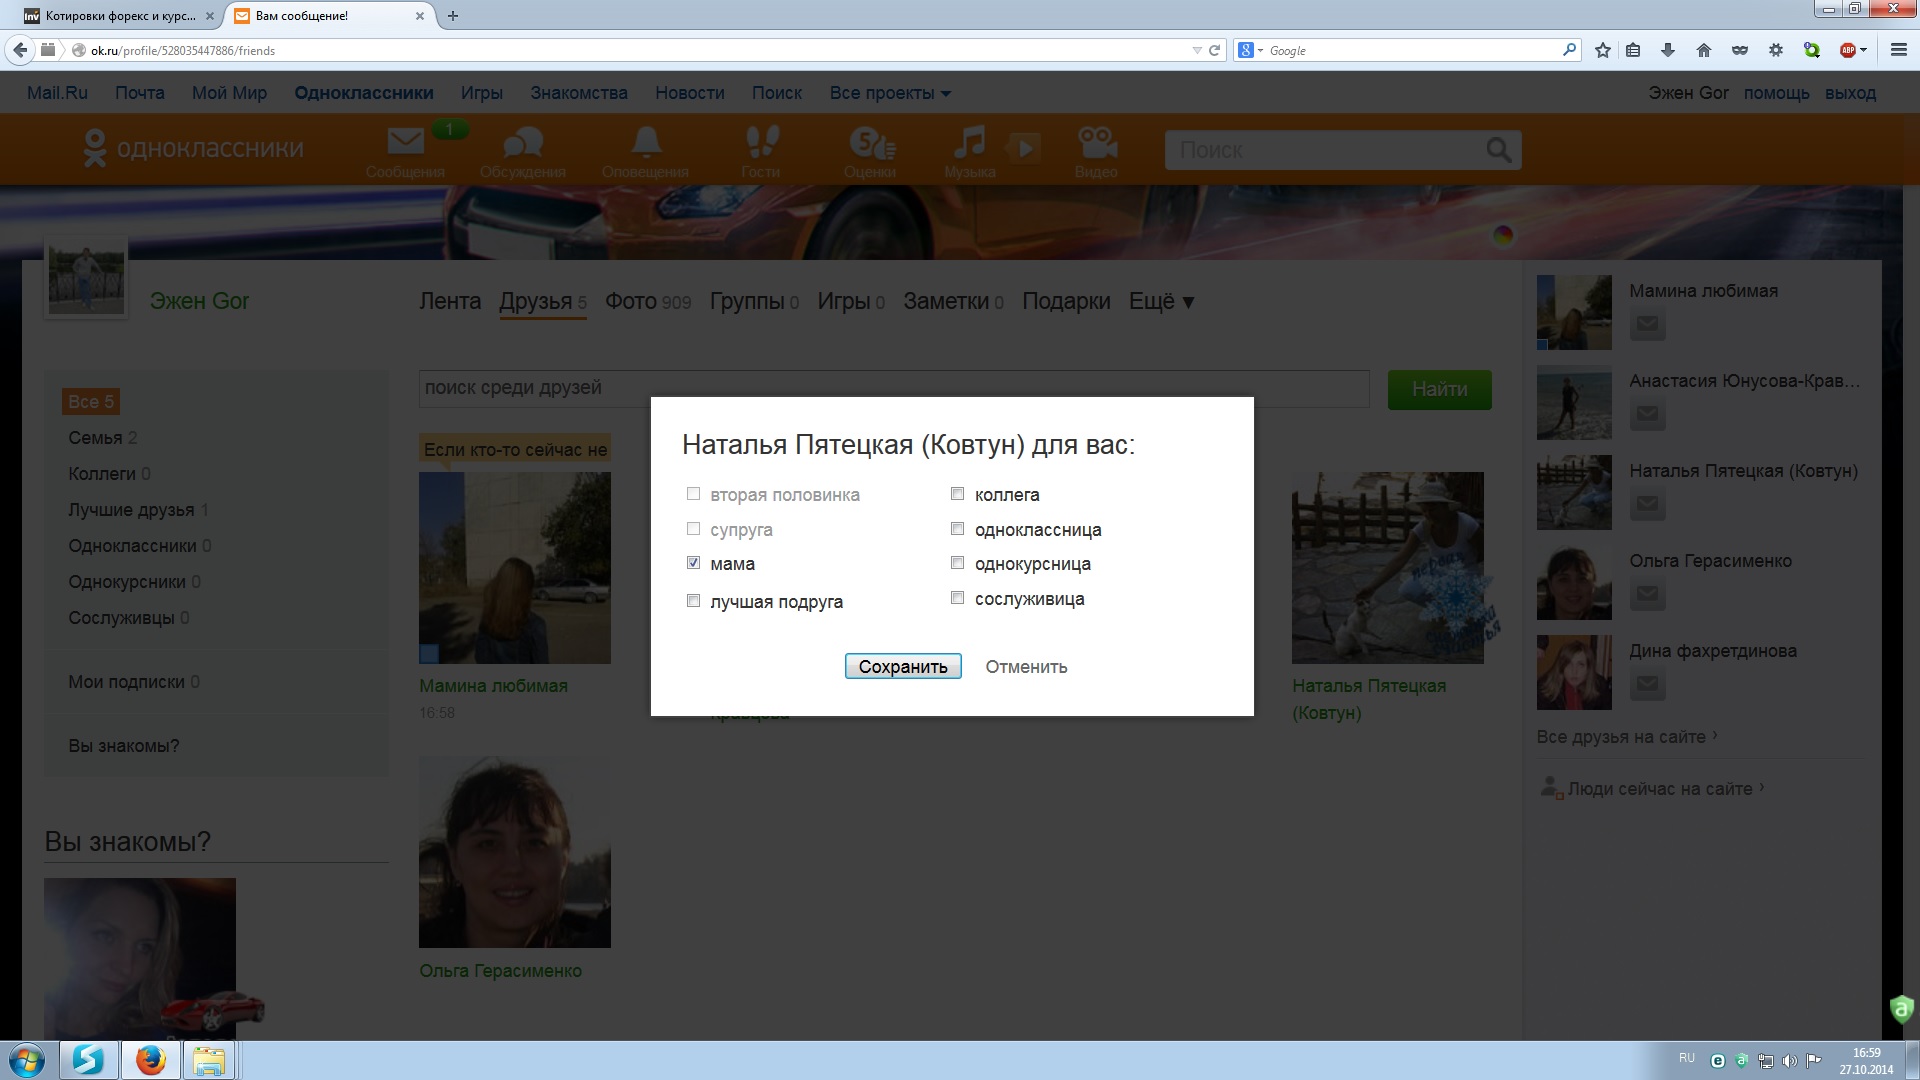
Task: Open the Музыка music note icon
Action: [x=969, y=151]
